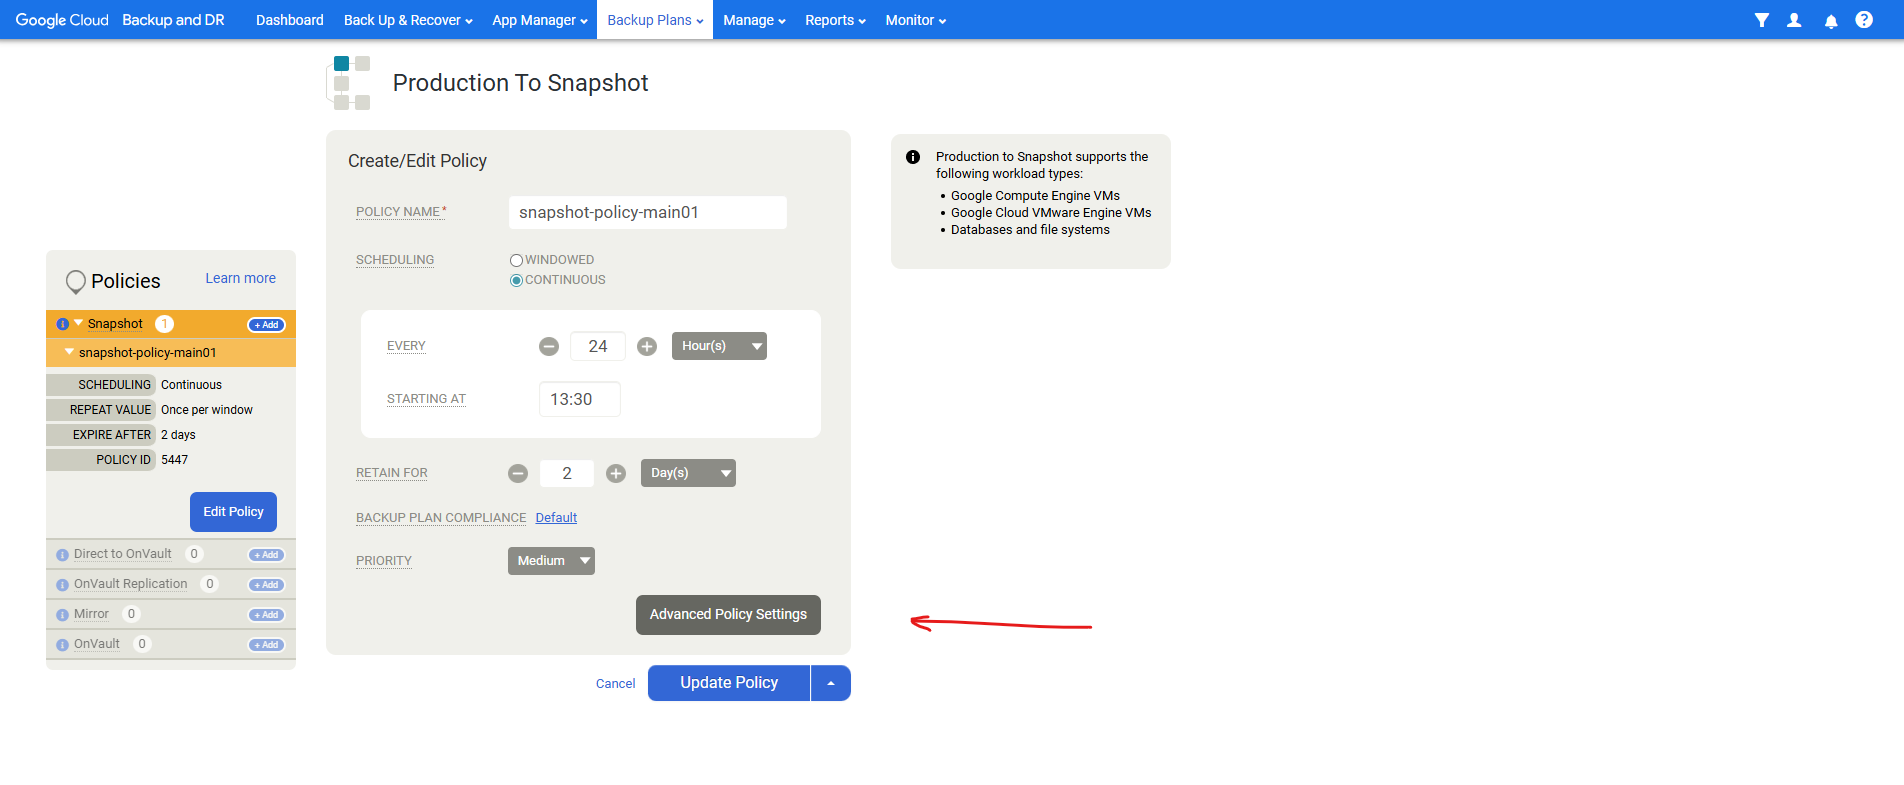Click the OnVault info icon
1904x785 pixels.
click(x=62, y=645)
